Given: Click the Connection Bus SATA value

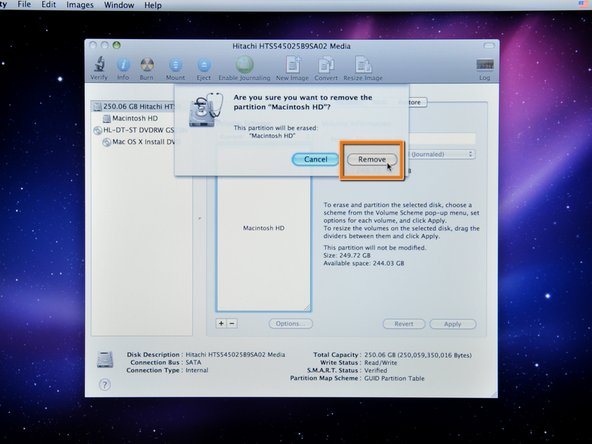Looking at the screenshot, I should [x=193, y=362].
